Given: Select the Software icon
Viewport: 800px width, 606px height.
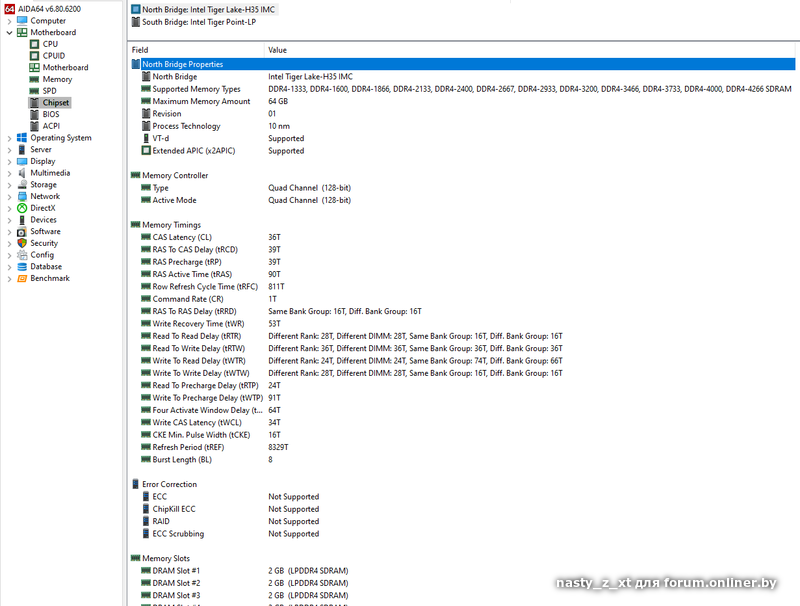Looking at the screenshot, I should (22, 232).
